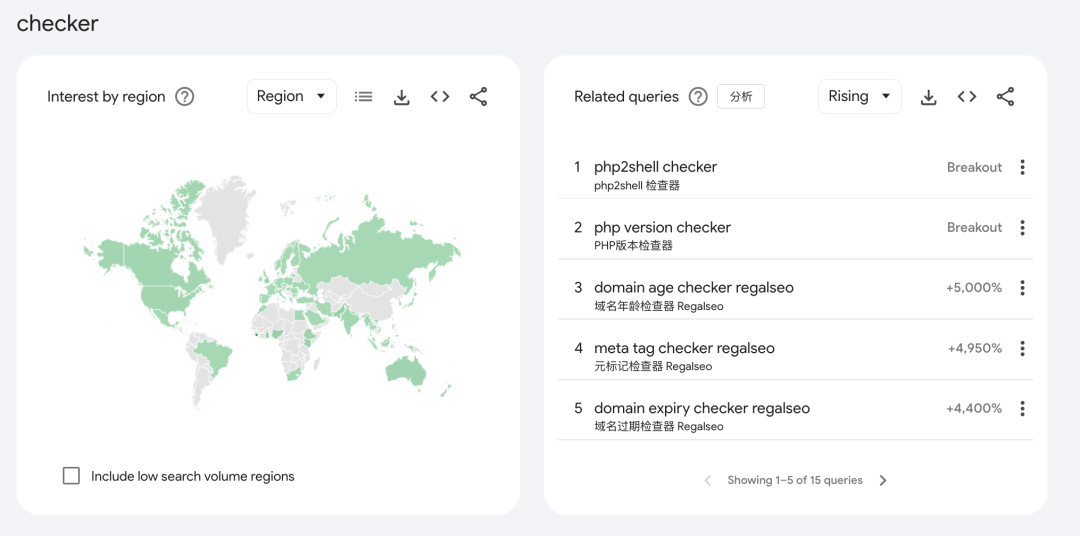Open options menu for meta tag checker regalseo
This screenshot has width=1080, height=536.
click(x=1022, y=348)
